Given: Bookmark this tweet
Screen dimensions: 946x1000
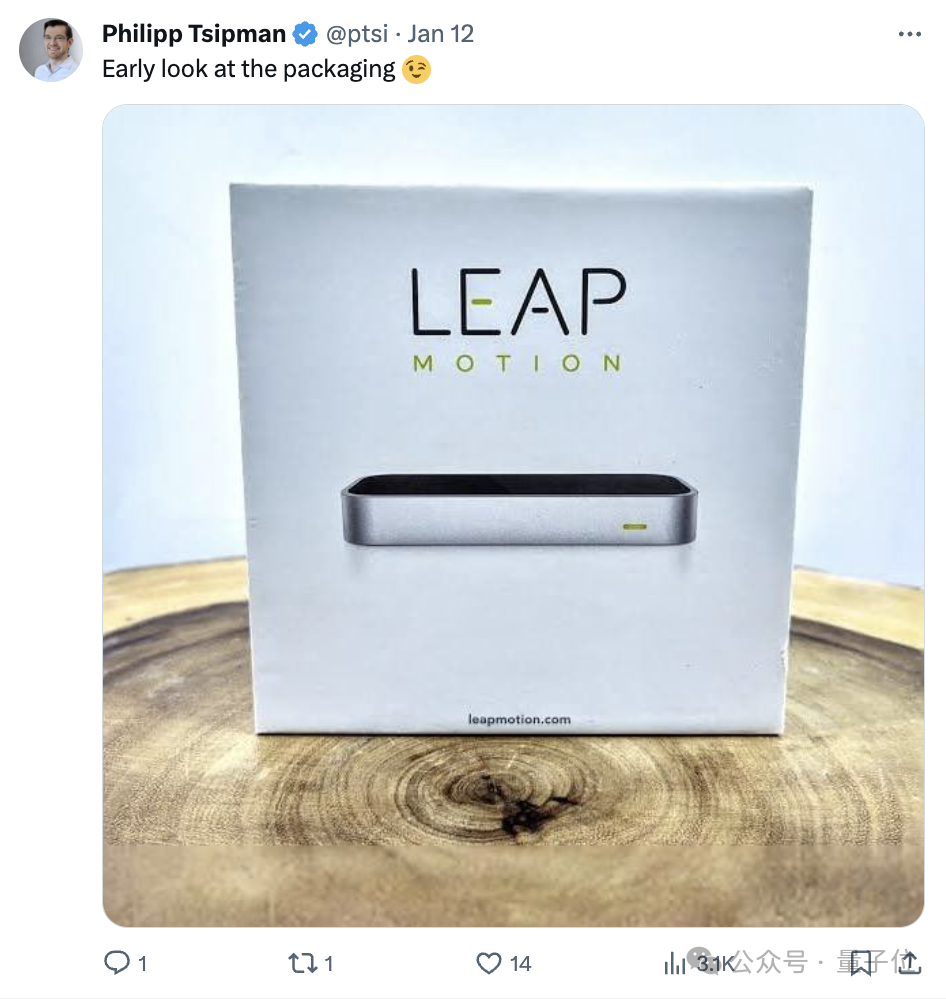Looking at the screenshot, I should coord(861,963).
